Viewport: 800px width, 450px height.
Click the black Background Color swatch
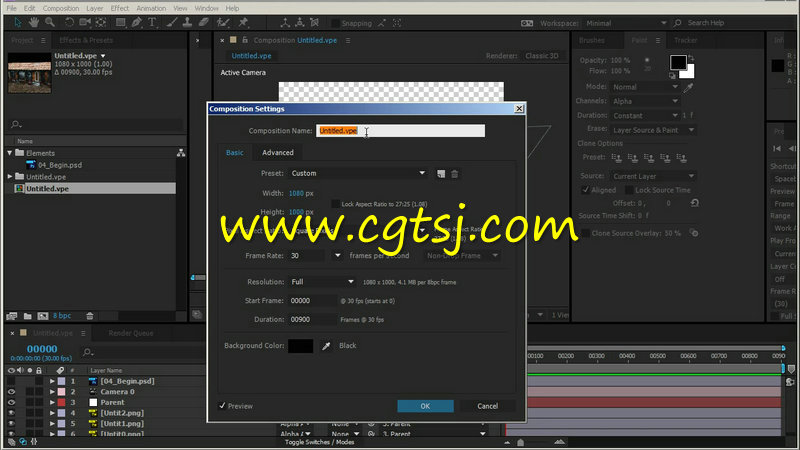(301, 346)
